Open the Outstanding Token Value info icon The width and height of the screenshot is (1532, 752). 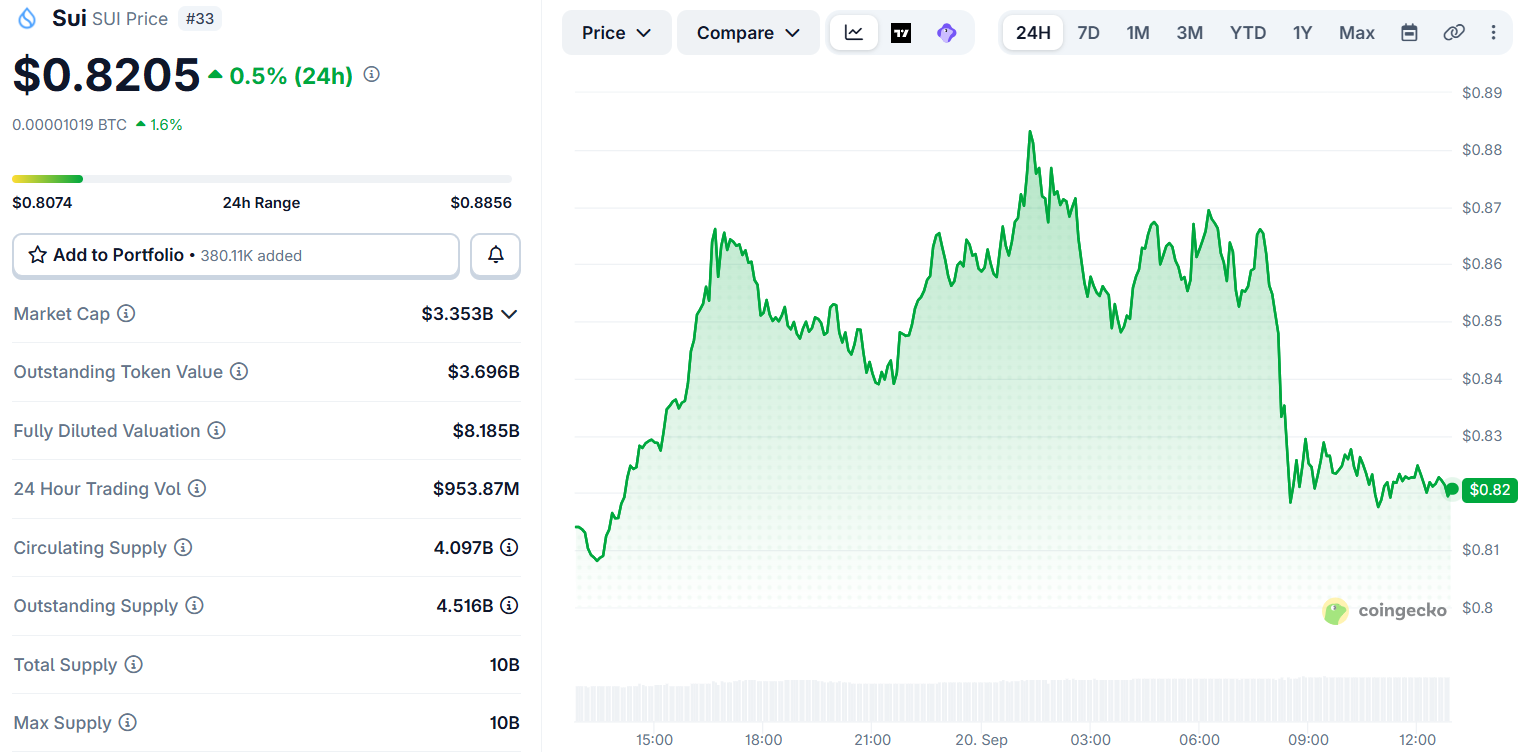point(239,371)
